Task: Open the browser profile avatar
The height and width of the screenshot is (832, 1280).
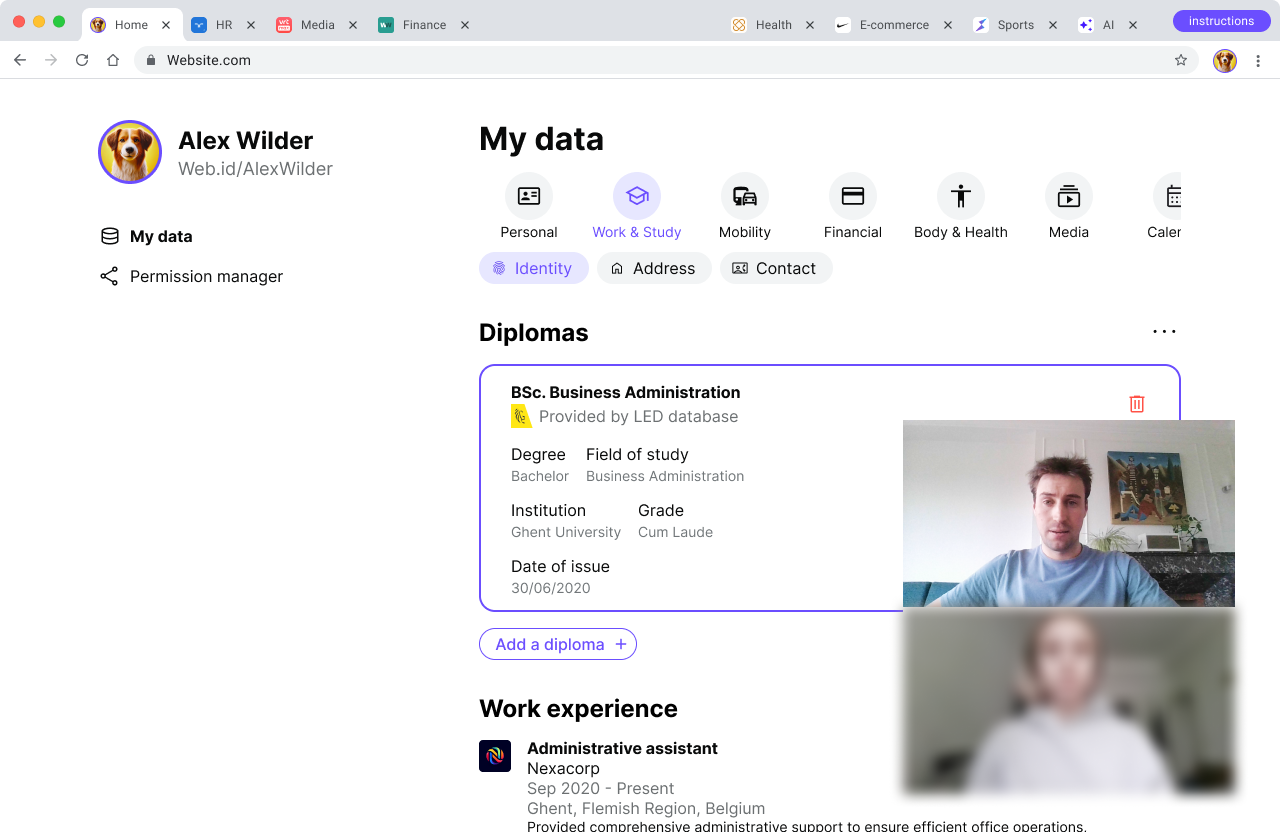Action: coord(1225,61)
